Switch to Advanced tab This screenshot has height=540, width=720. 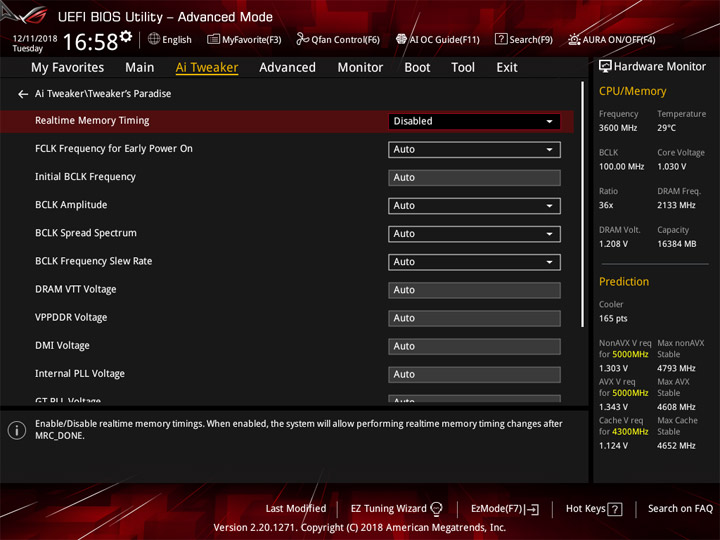pos(287,68)
